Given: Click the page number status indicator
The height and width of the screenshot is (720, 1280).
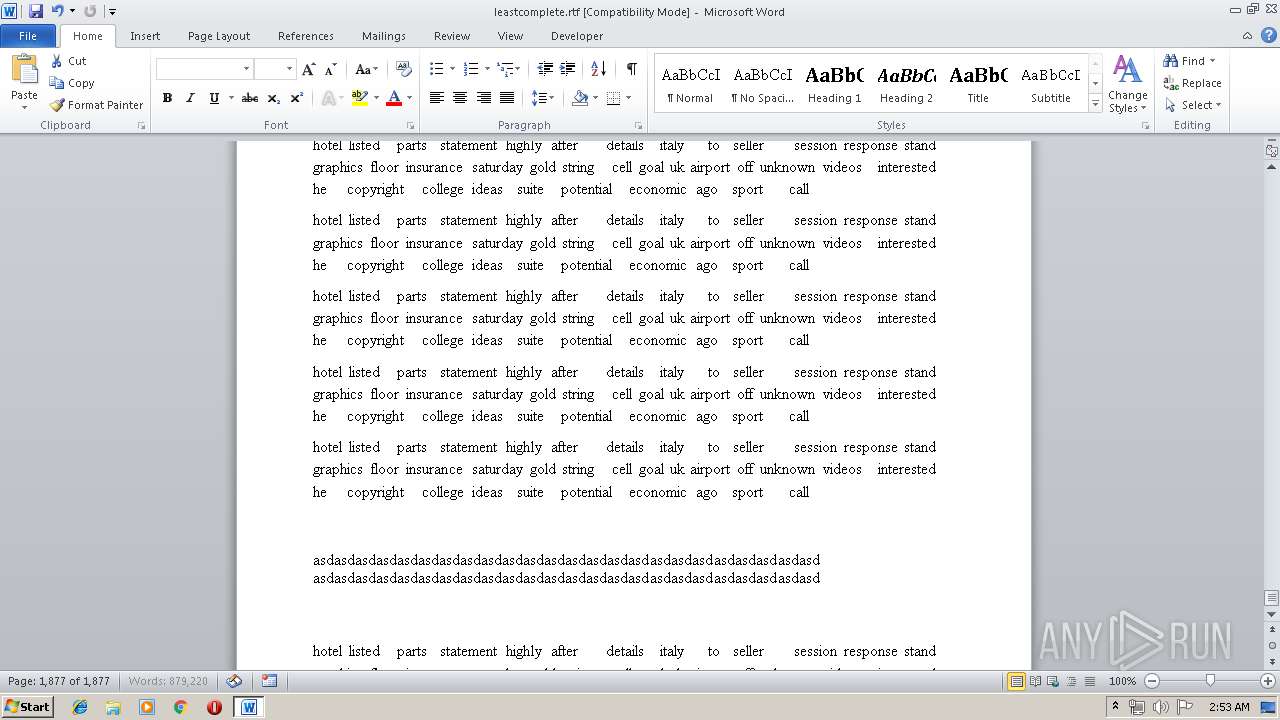Looking at the screenshot, I should pos(59,681).
